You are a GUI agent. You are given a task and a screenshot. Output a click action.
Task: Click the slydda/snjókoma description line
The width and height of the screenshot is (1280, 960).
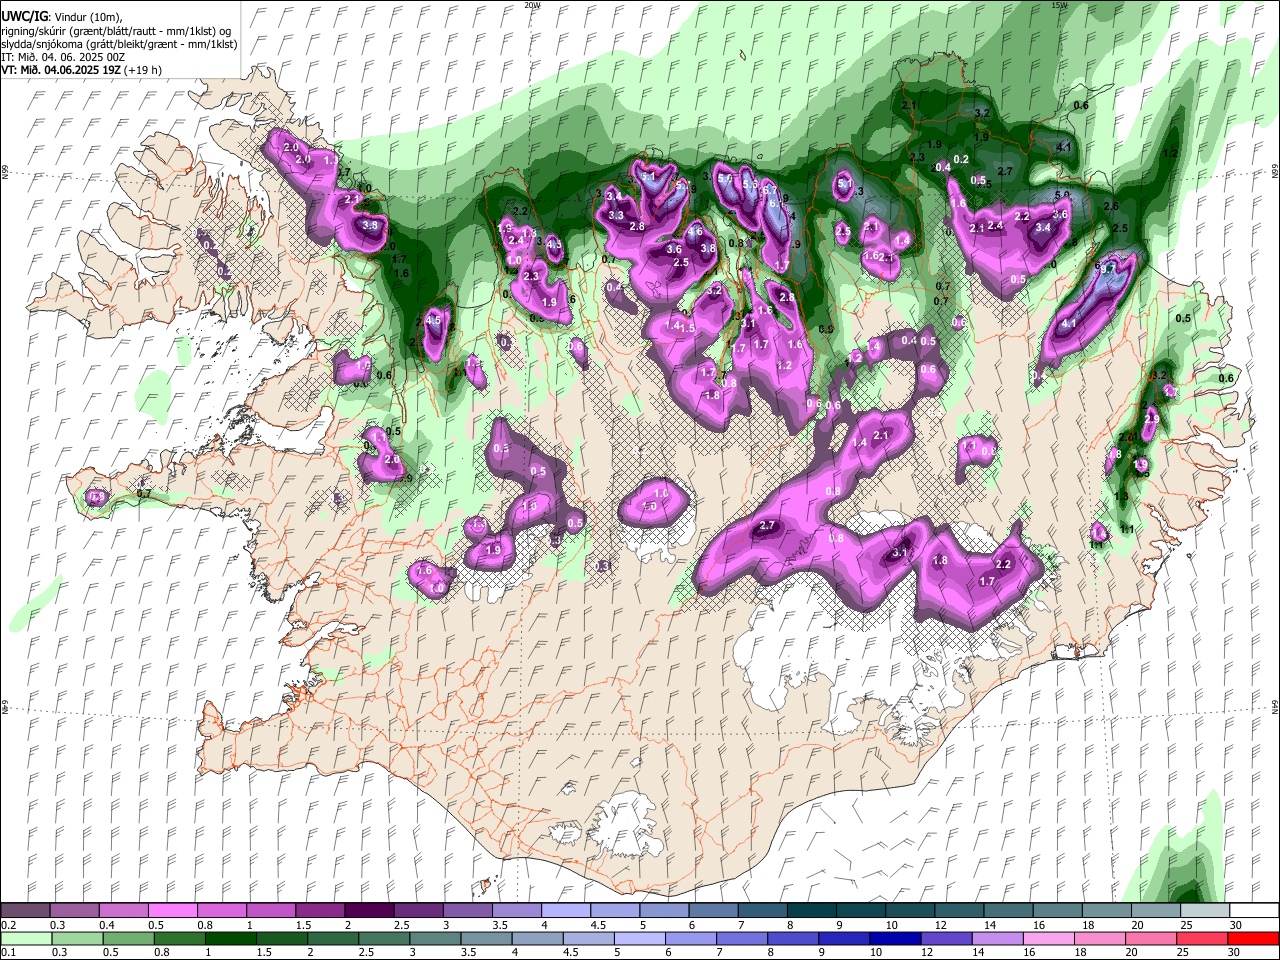click(119, 44)
